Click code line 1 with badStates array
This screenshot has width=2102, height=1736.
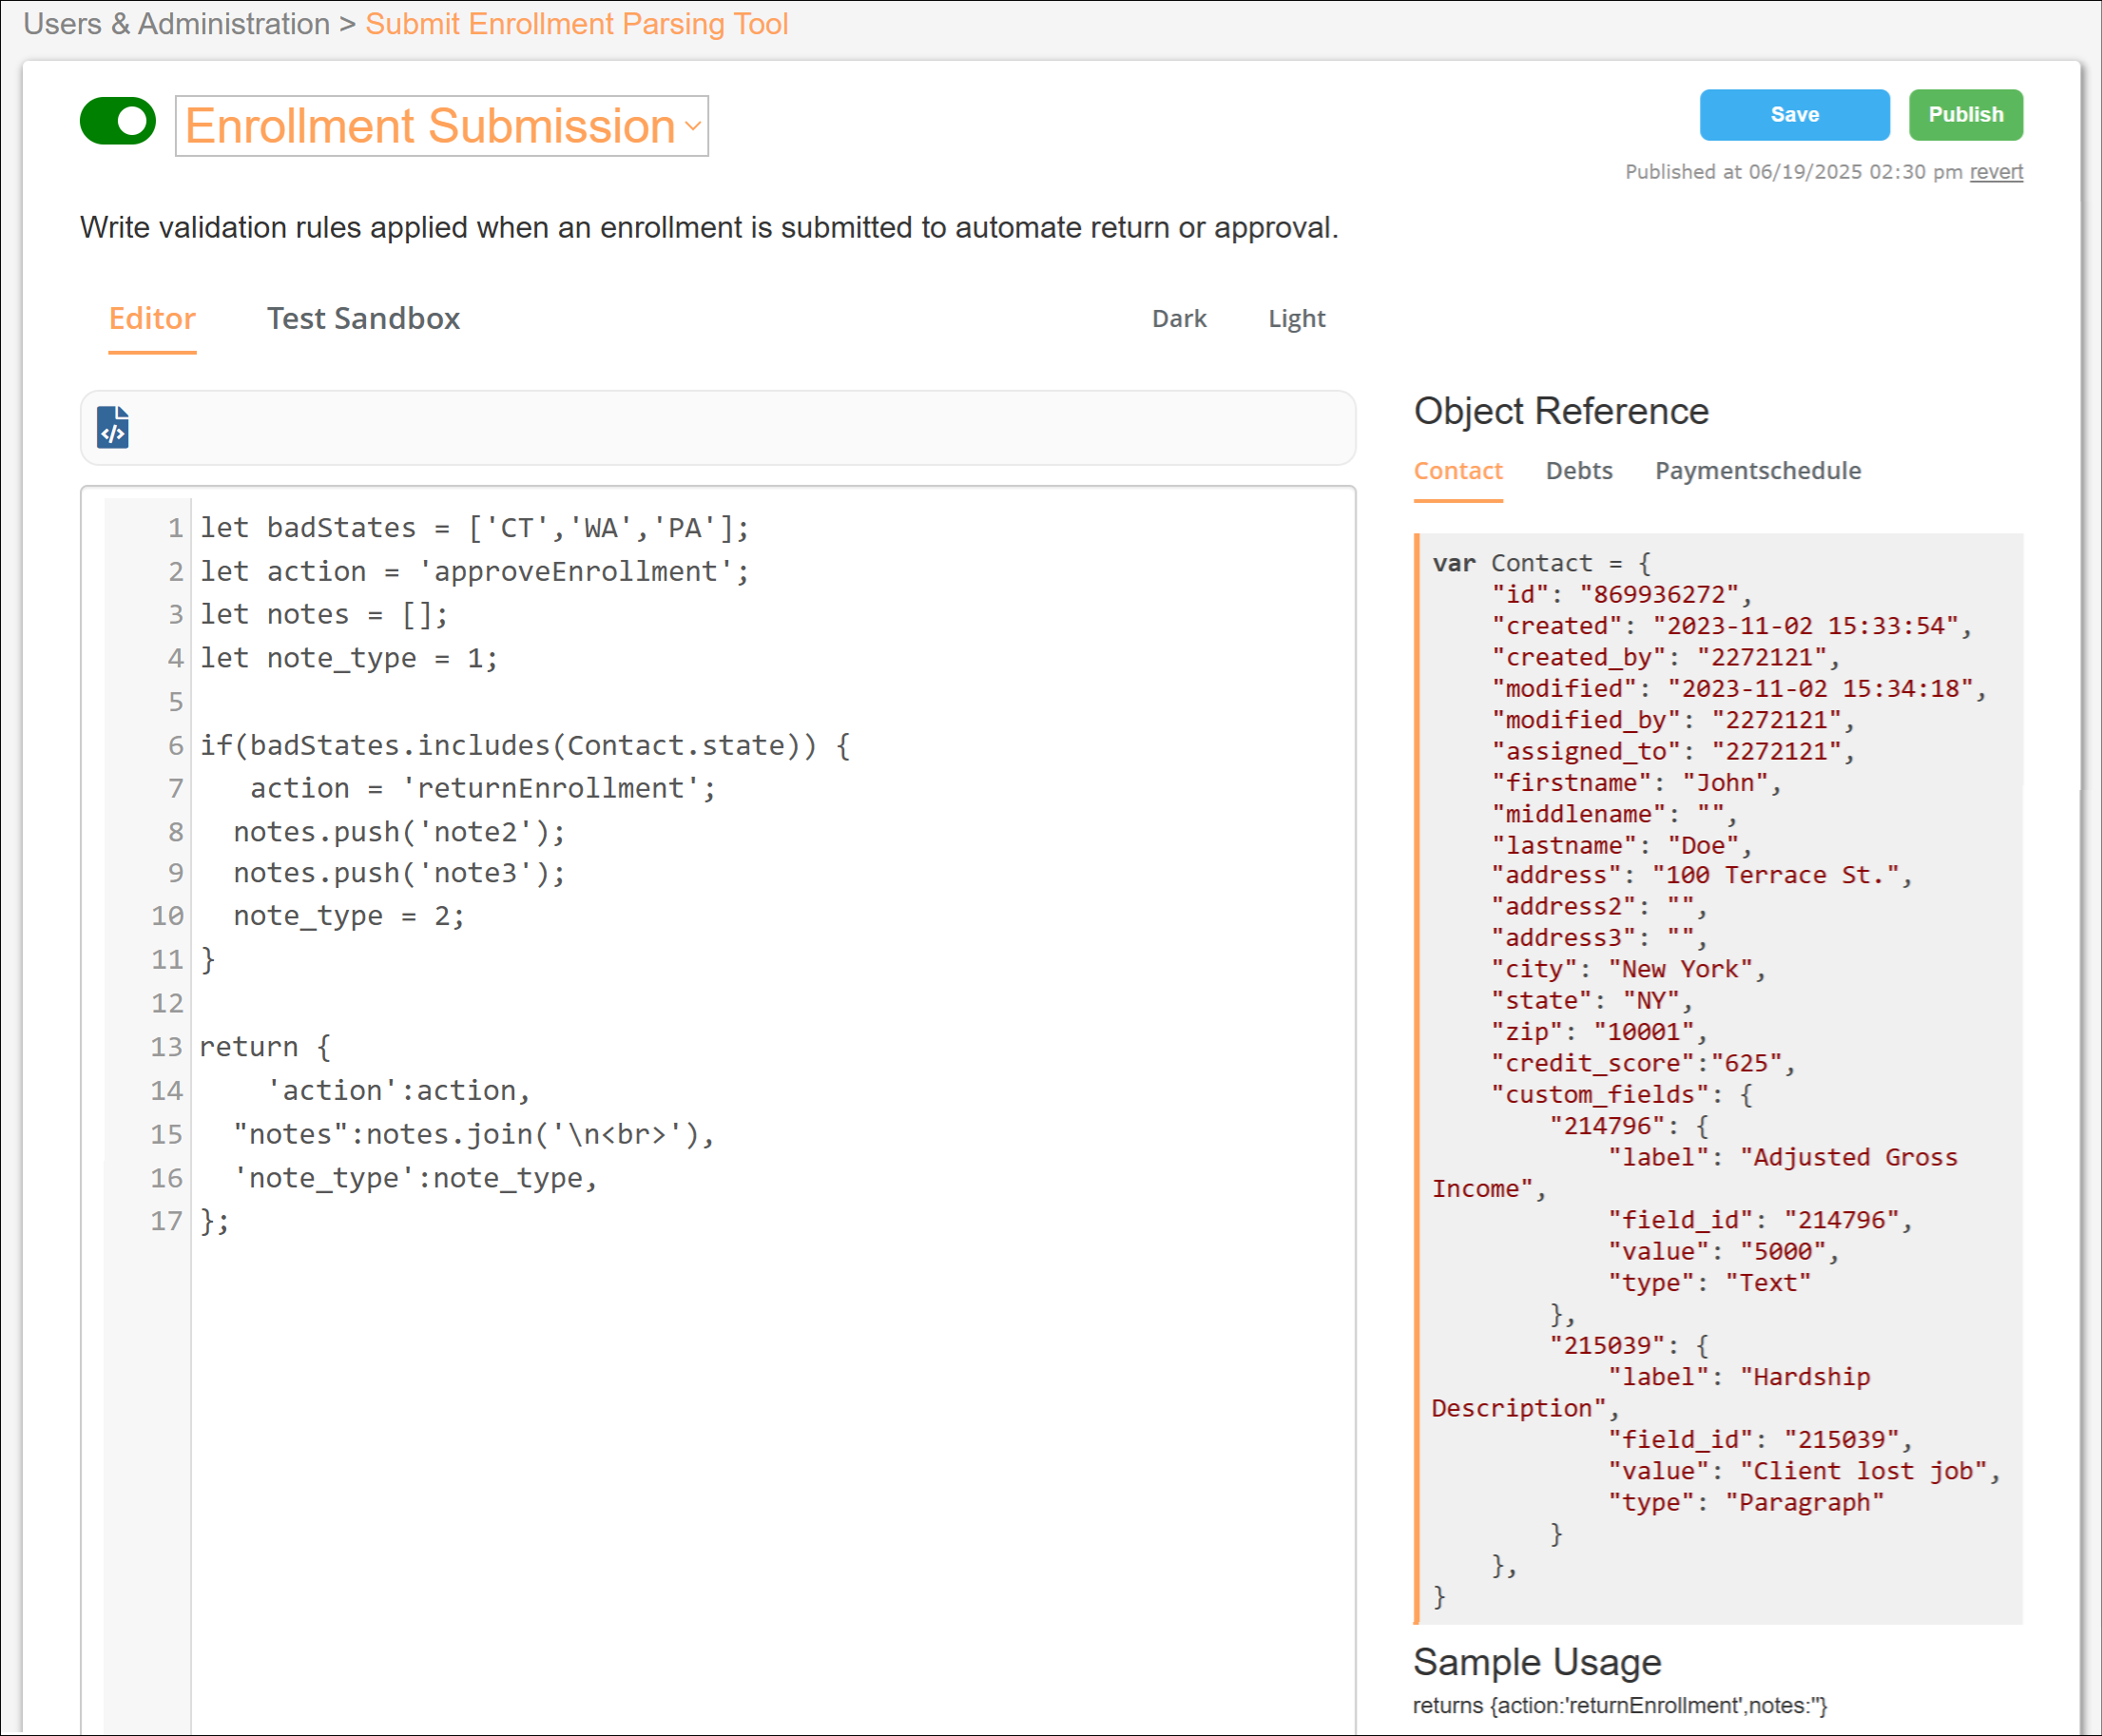(475, 528)
